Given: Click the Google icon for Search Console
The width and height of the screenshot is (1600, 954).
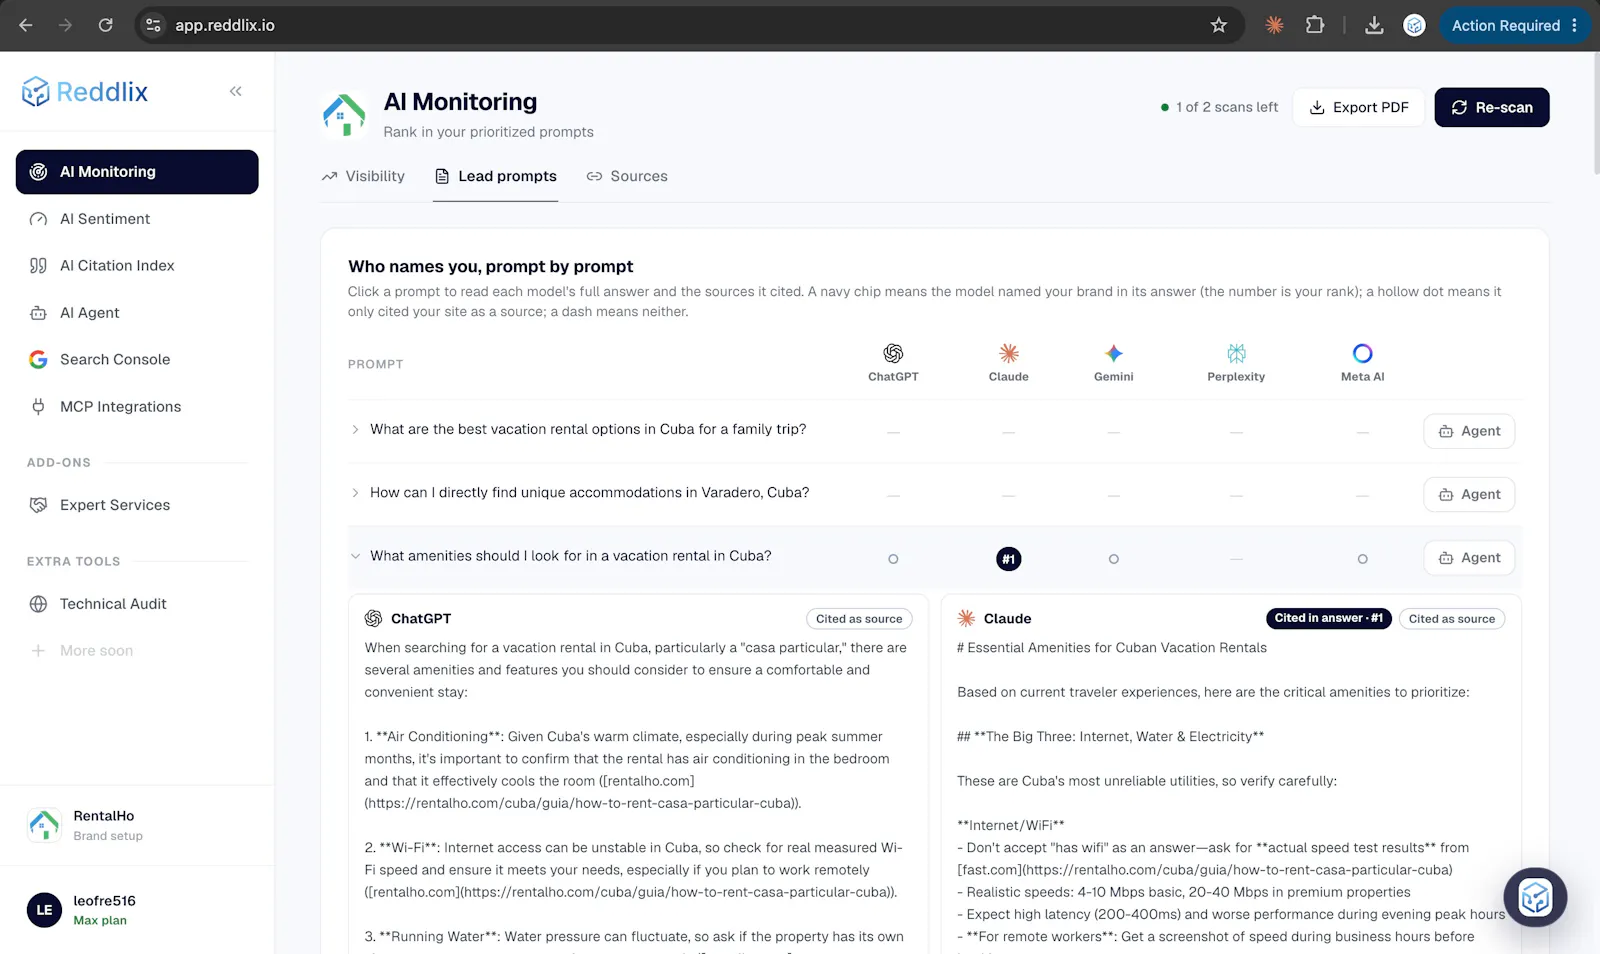Looking at the screenshot, I should (38, 360).
